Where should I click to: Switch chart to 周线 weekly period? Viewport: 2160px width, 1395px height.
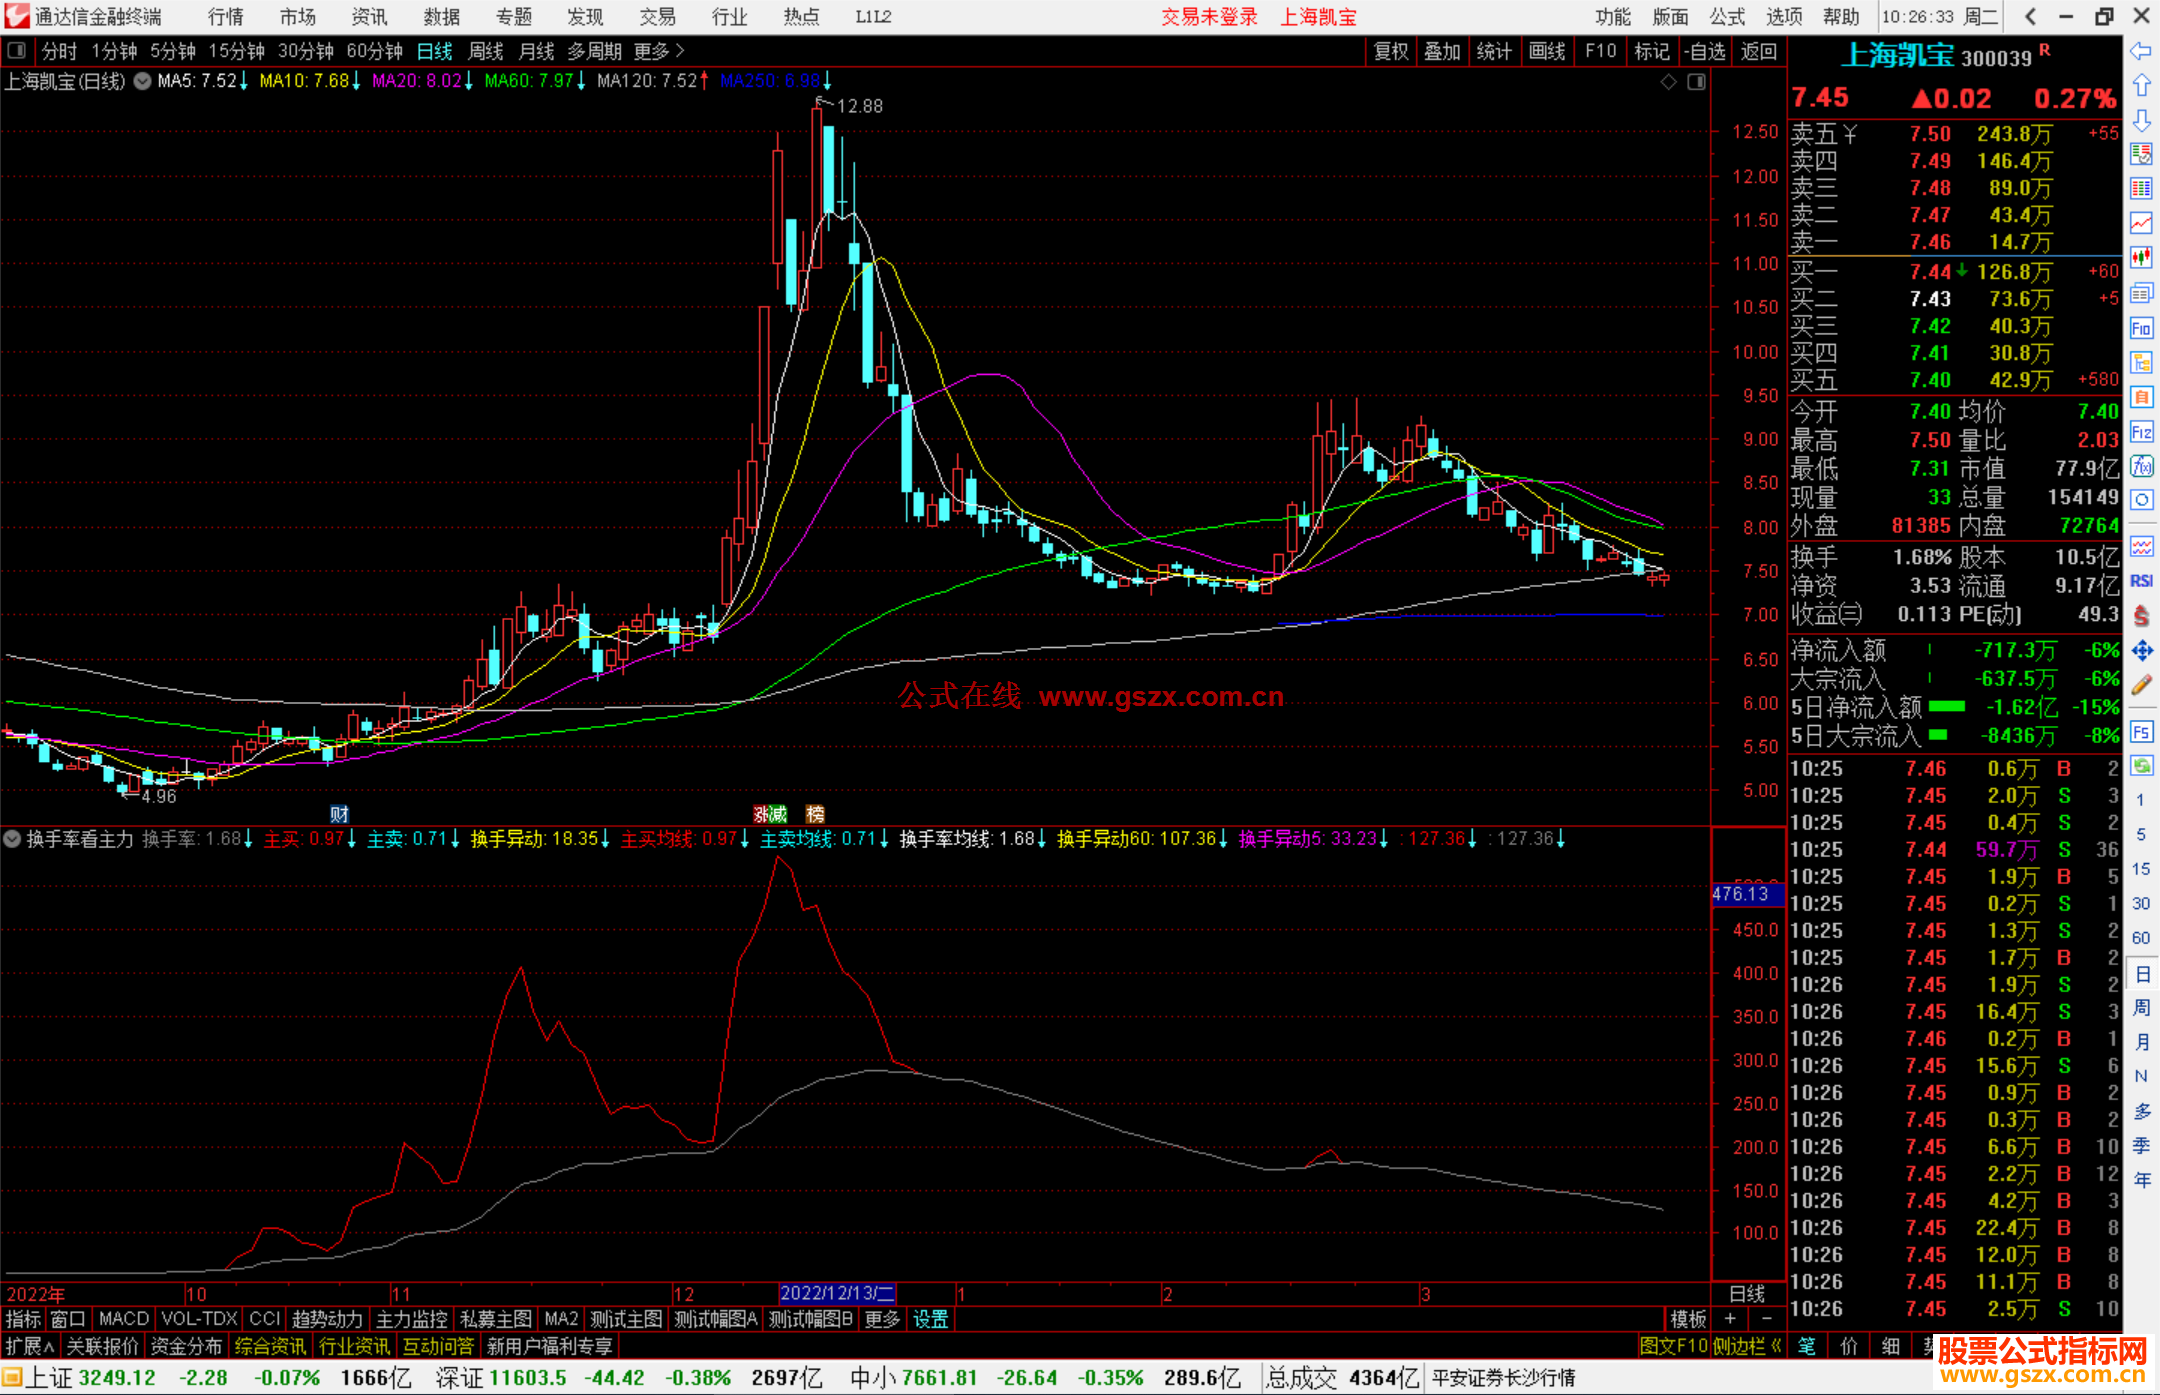pos(486,51)
